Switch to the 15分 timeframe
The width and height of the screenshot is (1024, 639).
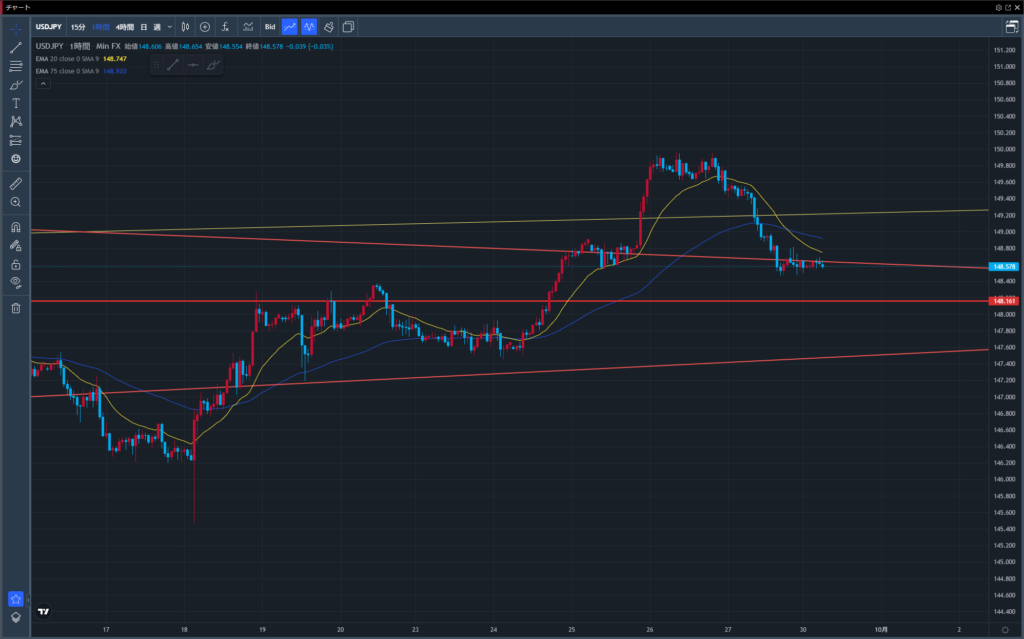point(78,27)
